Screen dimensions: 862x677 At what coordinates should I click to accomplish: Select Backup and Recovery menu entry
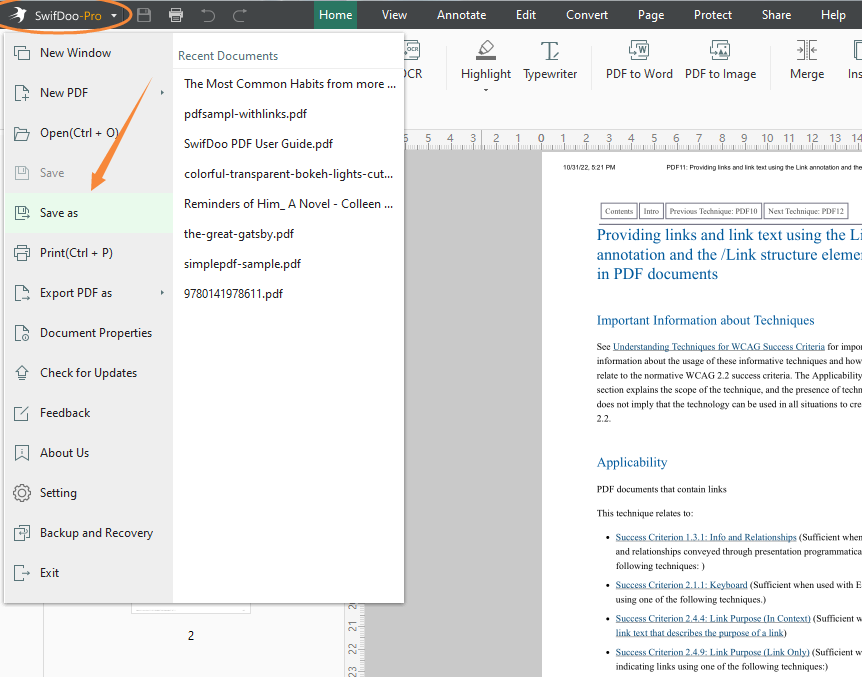click(89, 533)
